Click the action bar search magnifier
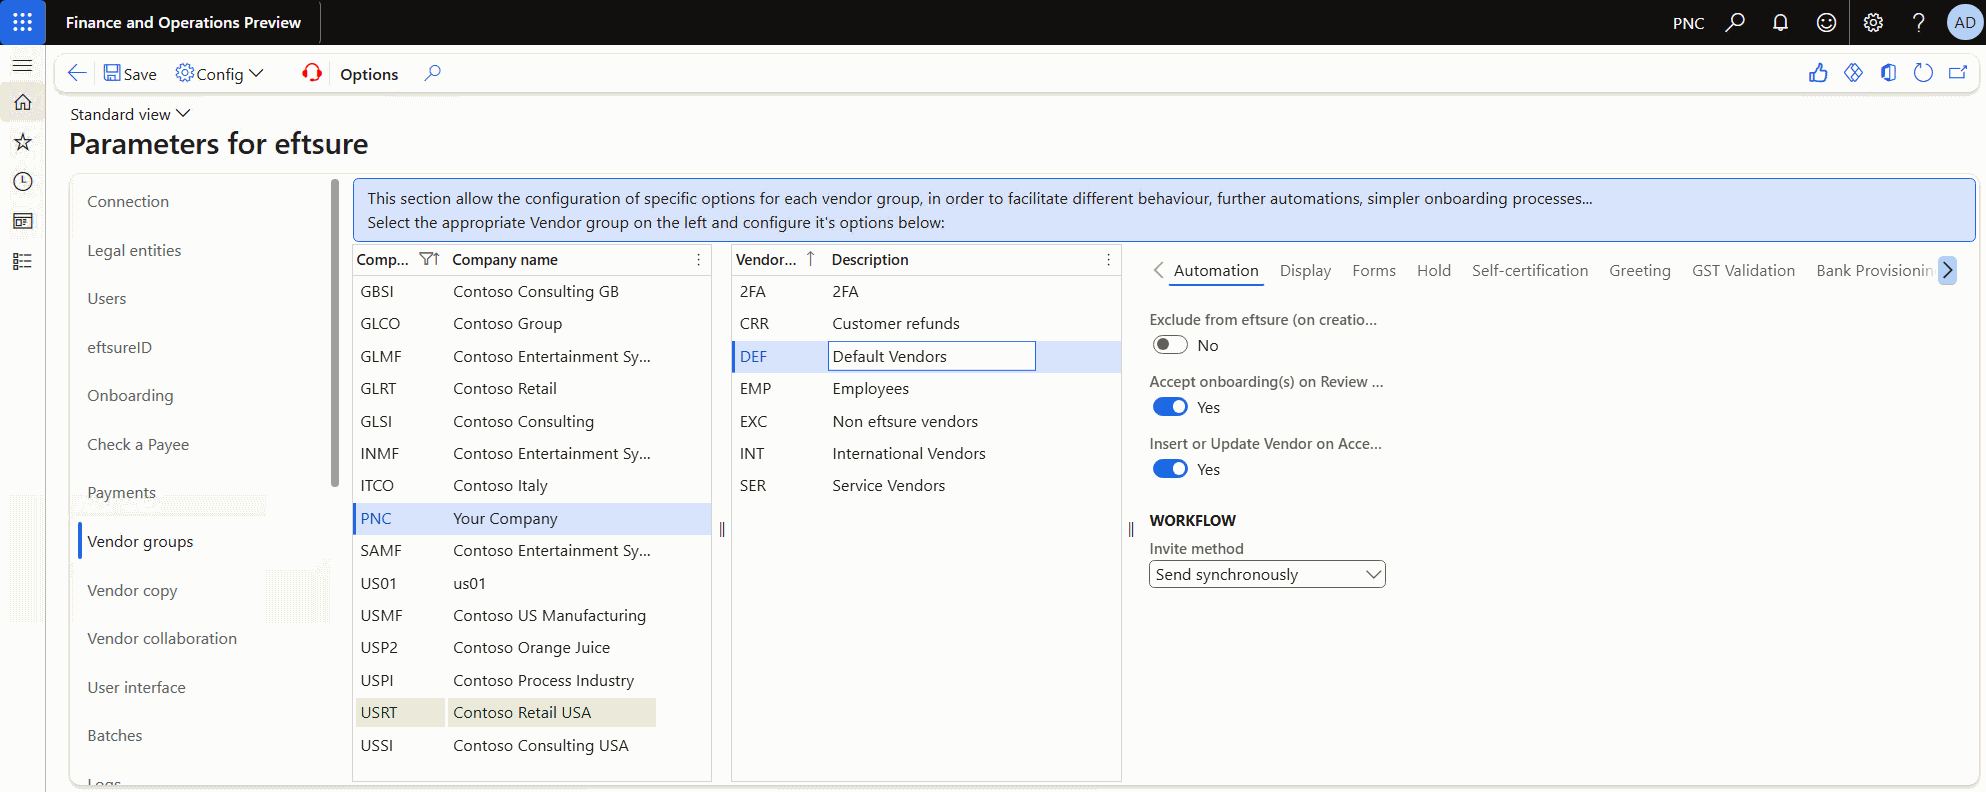This screenshot has width=1986, height=792. coord(432,73)
